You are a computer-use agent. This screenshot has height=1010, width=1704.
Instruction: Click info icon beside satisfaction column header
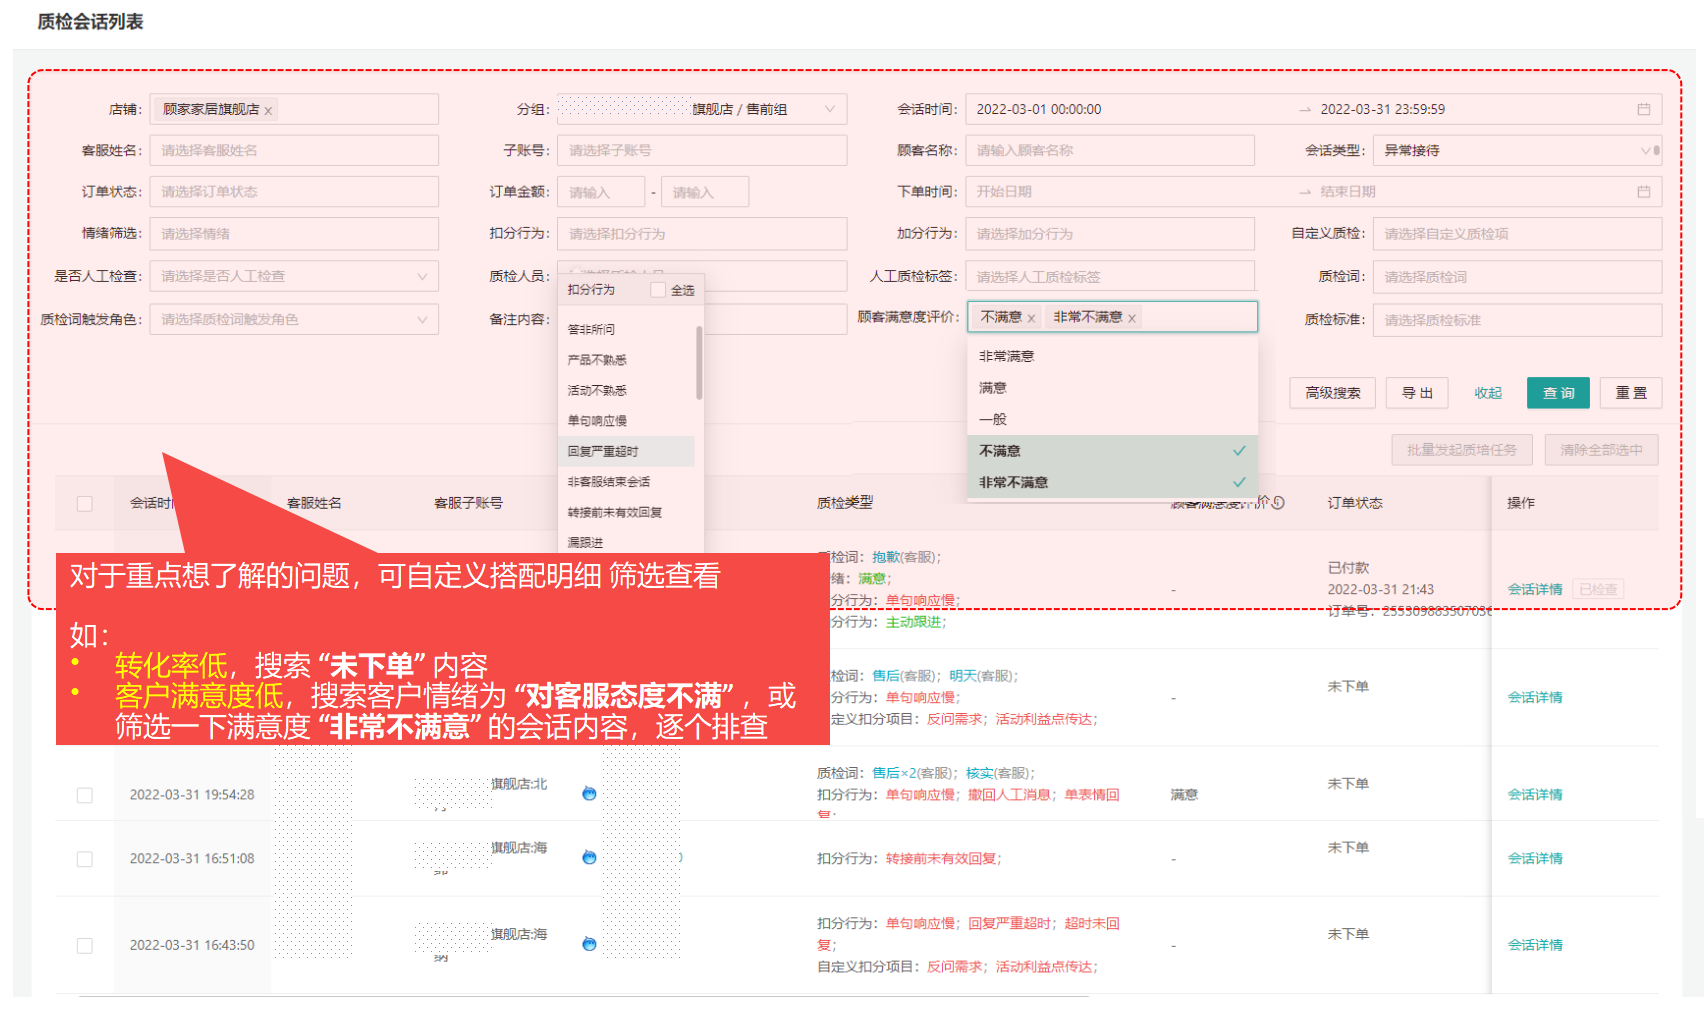tap(1278, 502)
